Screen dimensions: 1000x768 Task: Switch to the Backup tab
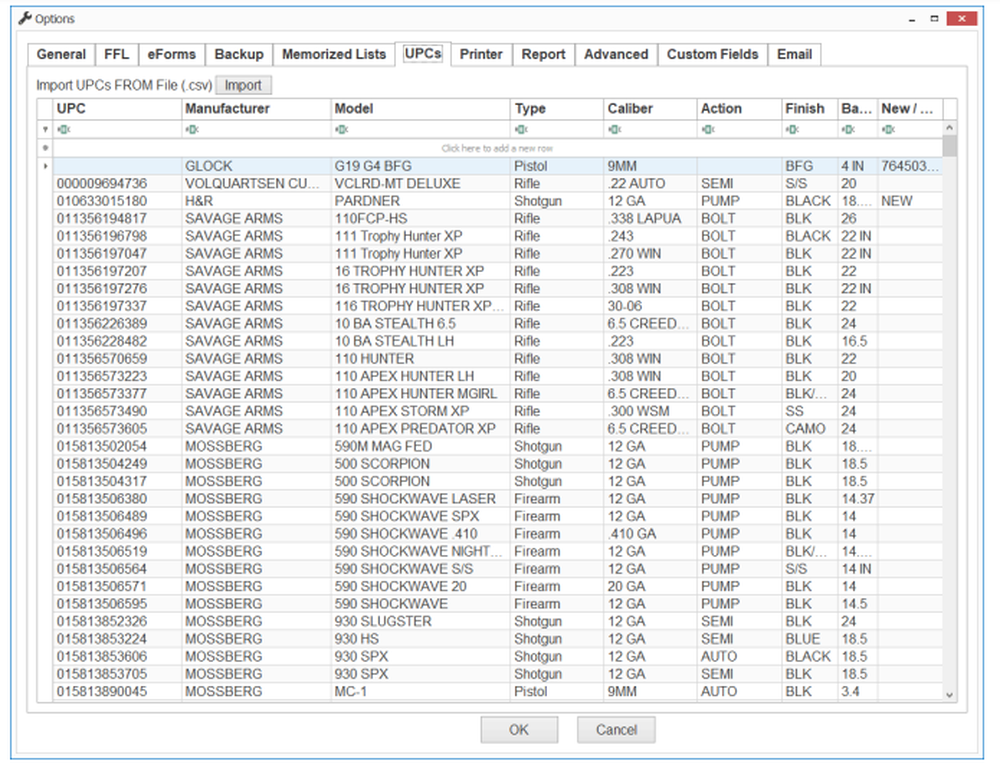pyautogui.click(x=239, y=54)
